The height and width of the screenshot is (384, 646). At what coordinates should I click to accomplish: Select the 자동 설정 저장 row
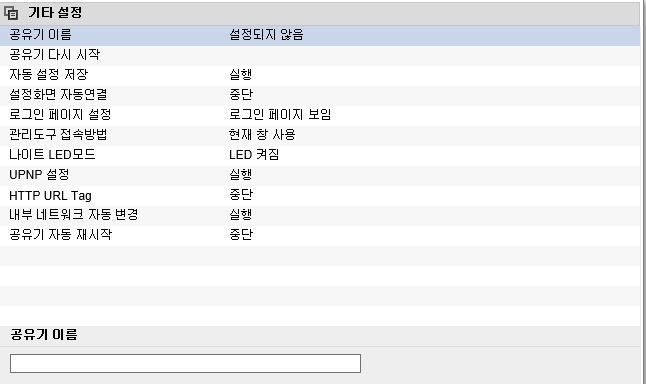[320, 75]
